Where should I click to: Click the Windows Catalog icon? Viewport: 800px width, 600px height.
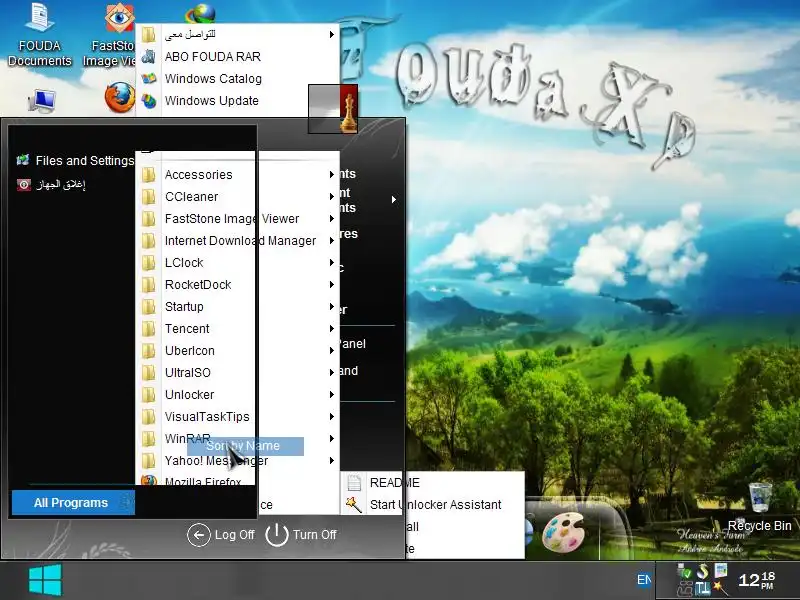(x=148, y=78)
